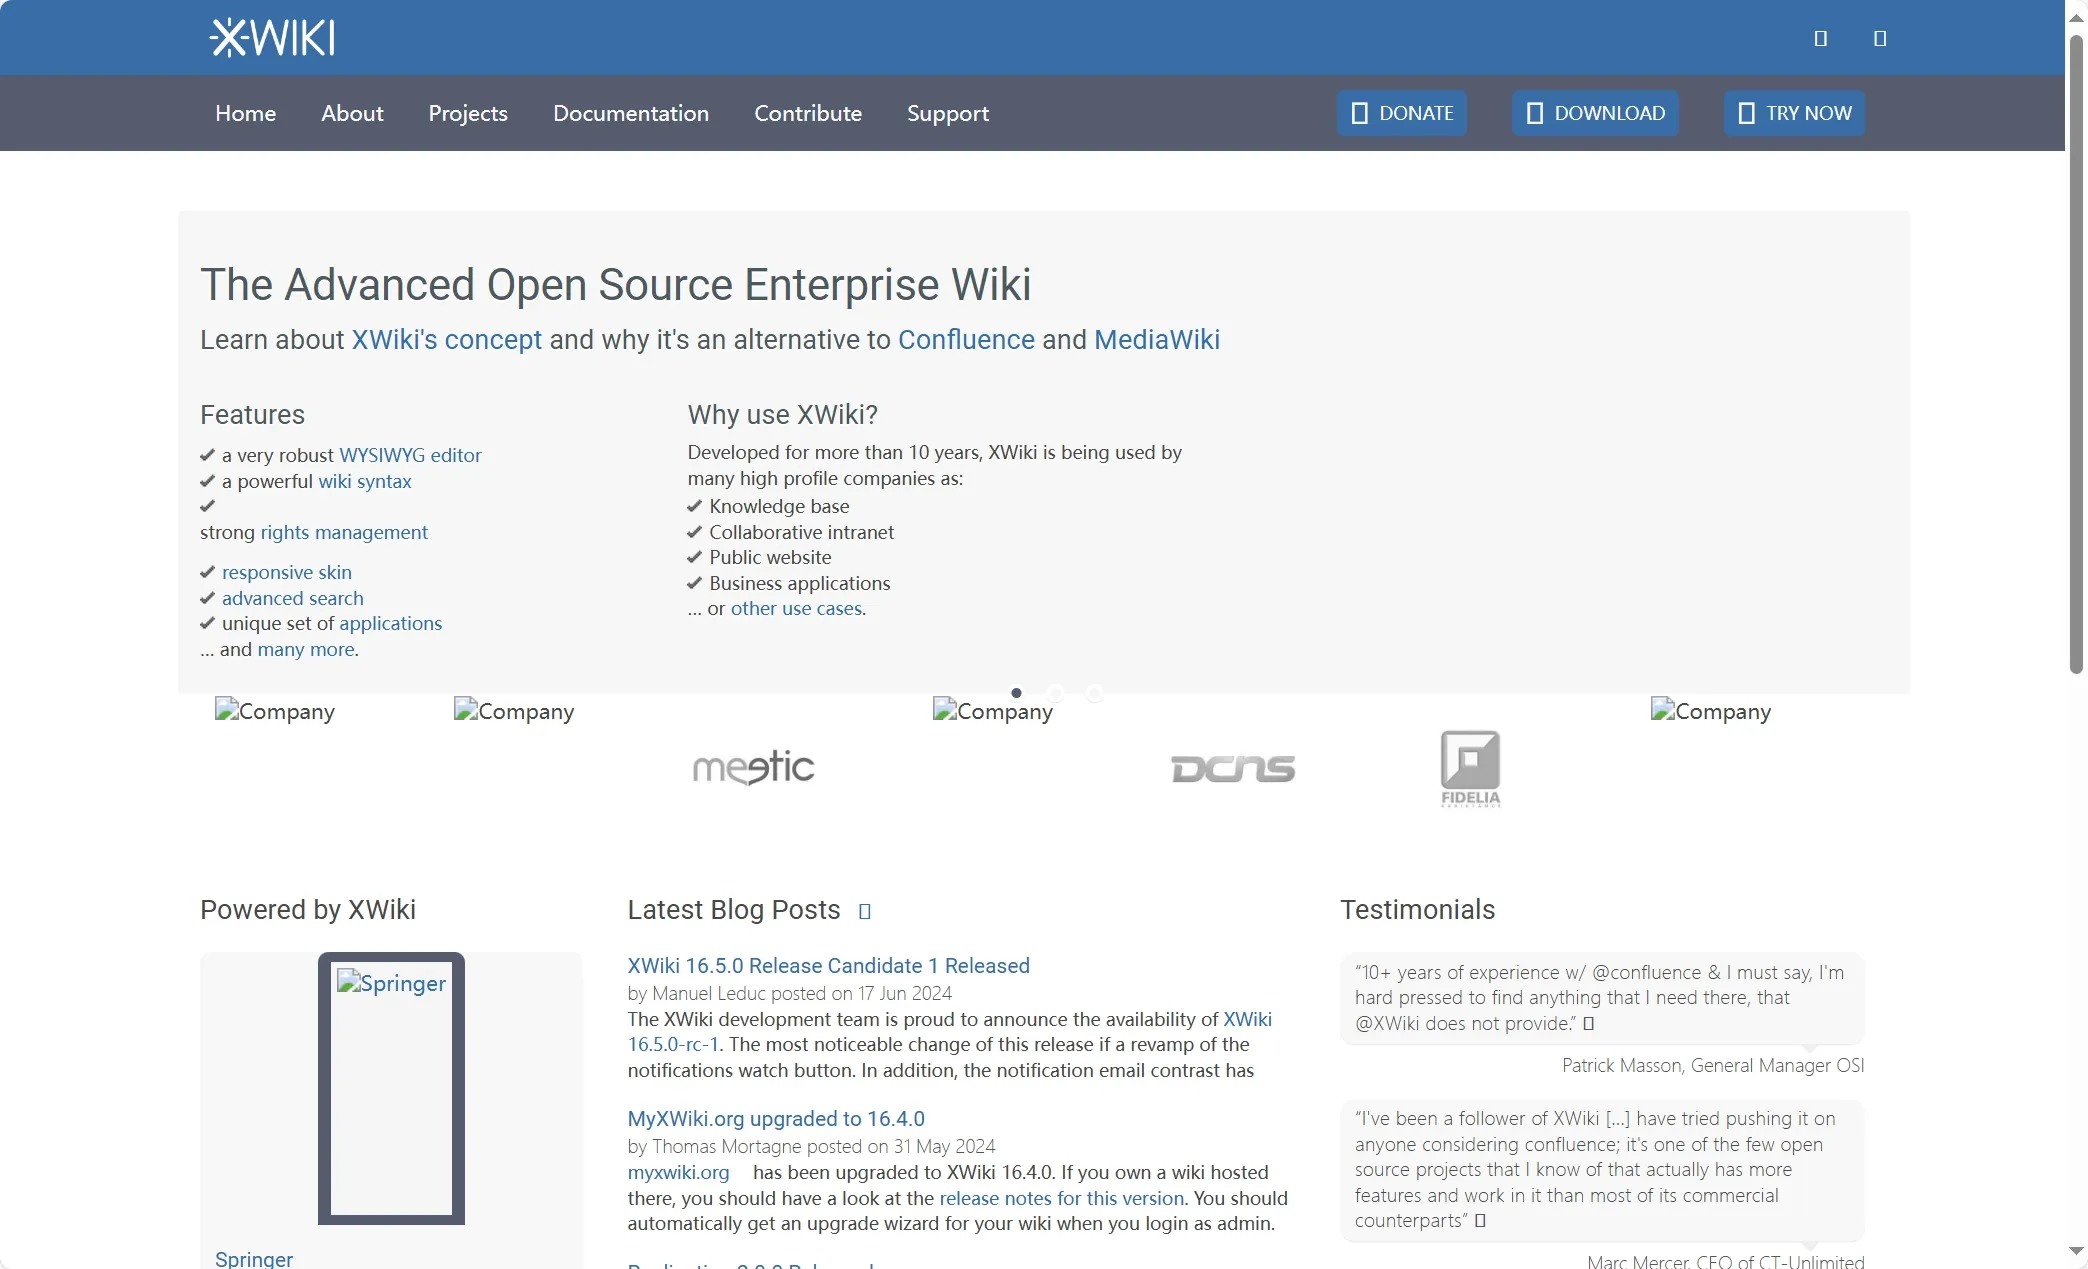Select the second carousel indicator dot
Viewport: 2088px width, 1269px height.
tap(1055, 693)
